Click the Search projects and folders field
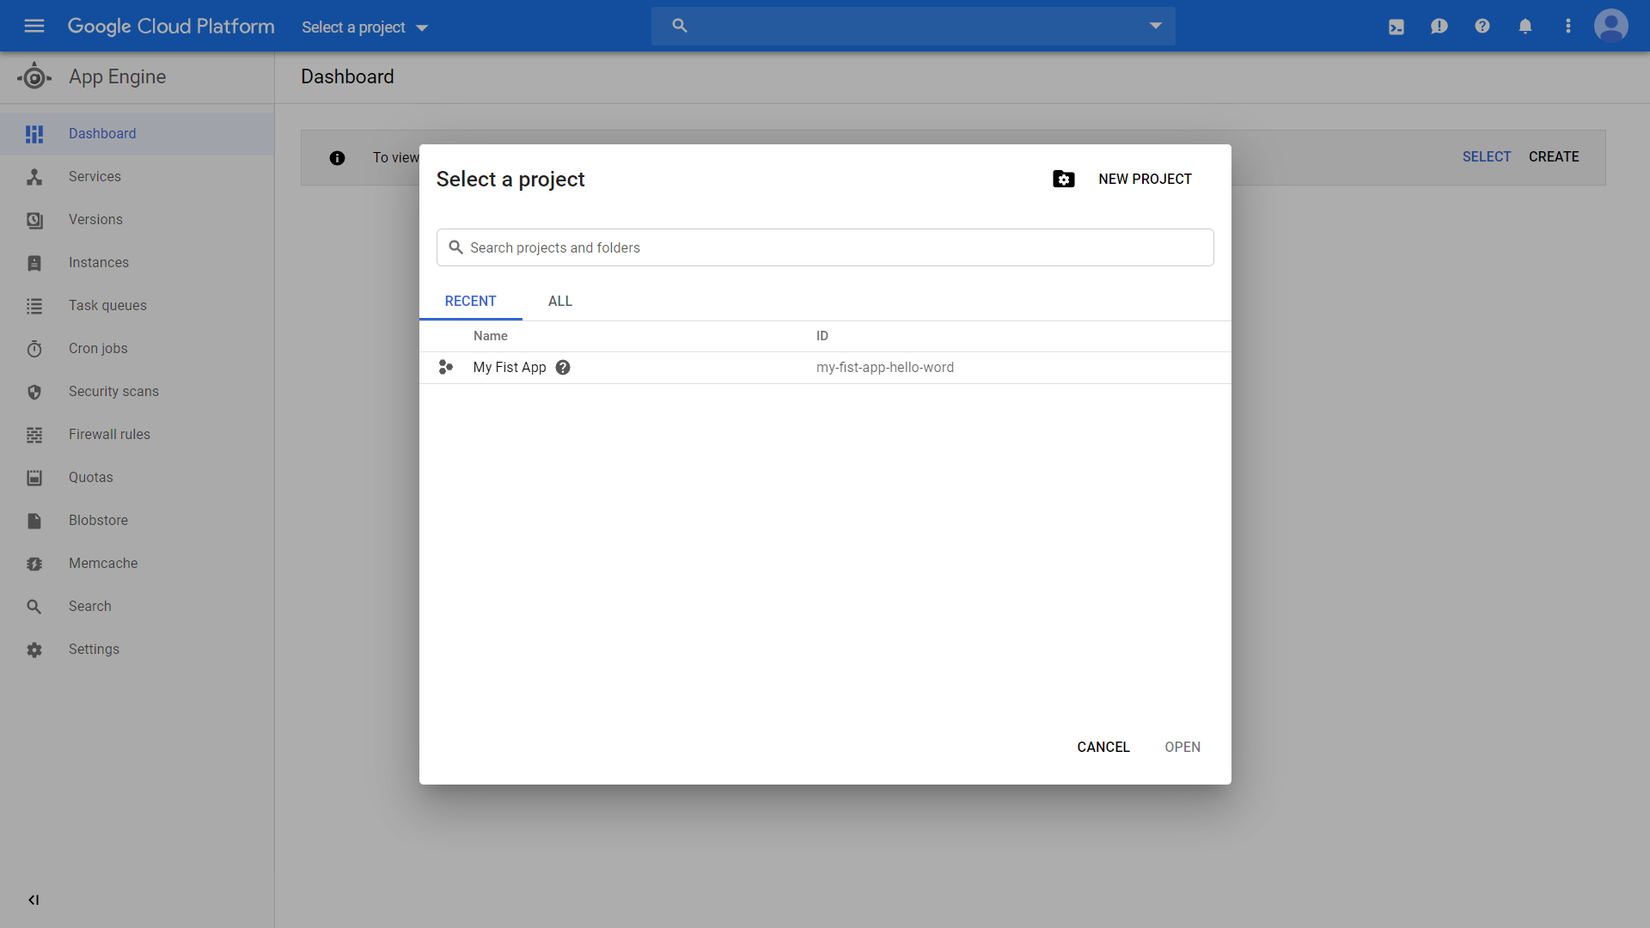Image resolution: width=1650 pixels, height=928 pixels. point(825,248)
